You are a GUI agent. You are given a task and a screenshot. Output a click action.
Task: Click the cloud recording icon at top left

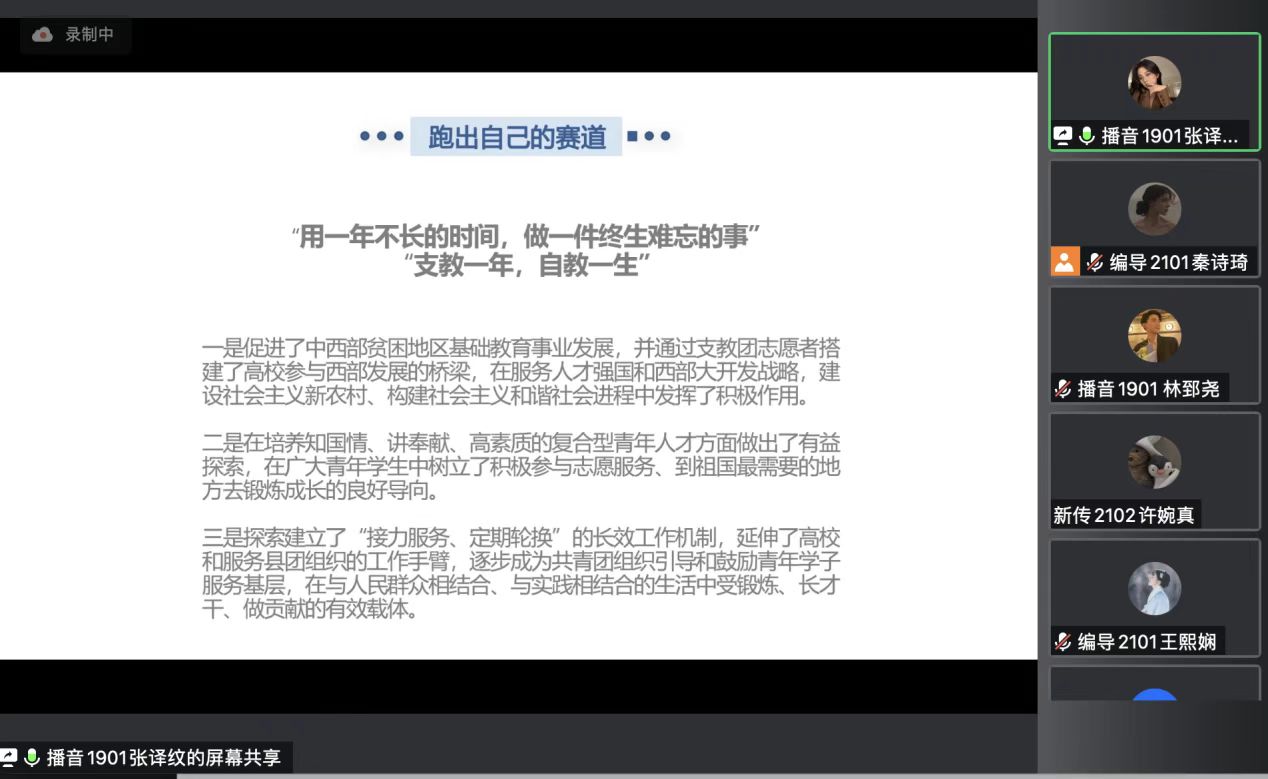[x=42, y=35]
